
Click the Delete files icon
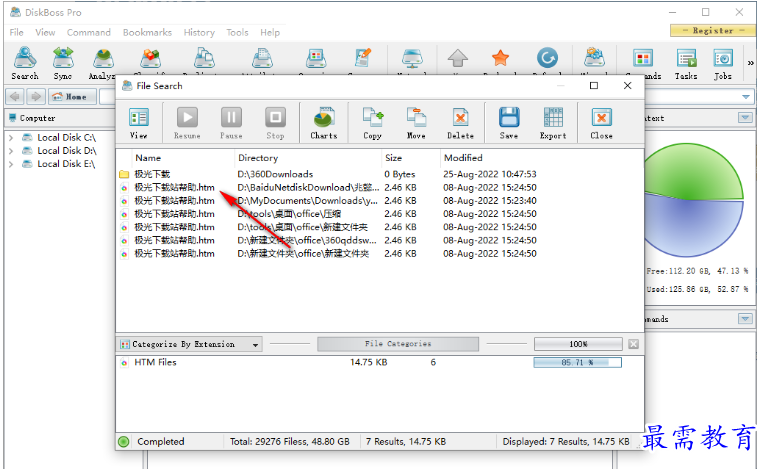click(460, 123)
